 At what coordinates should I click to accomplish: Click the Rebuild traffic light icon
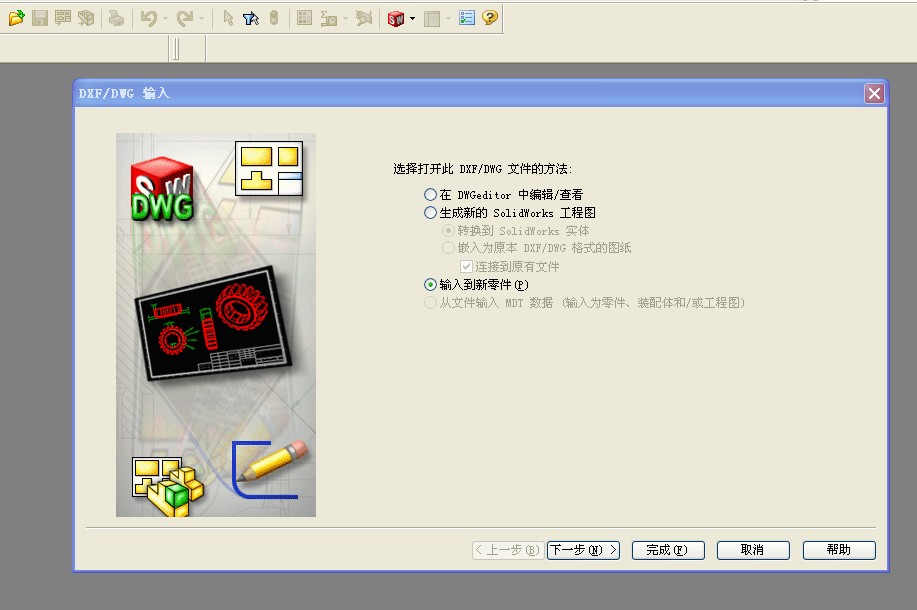click(x=274, y=18)
